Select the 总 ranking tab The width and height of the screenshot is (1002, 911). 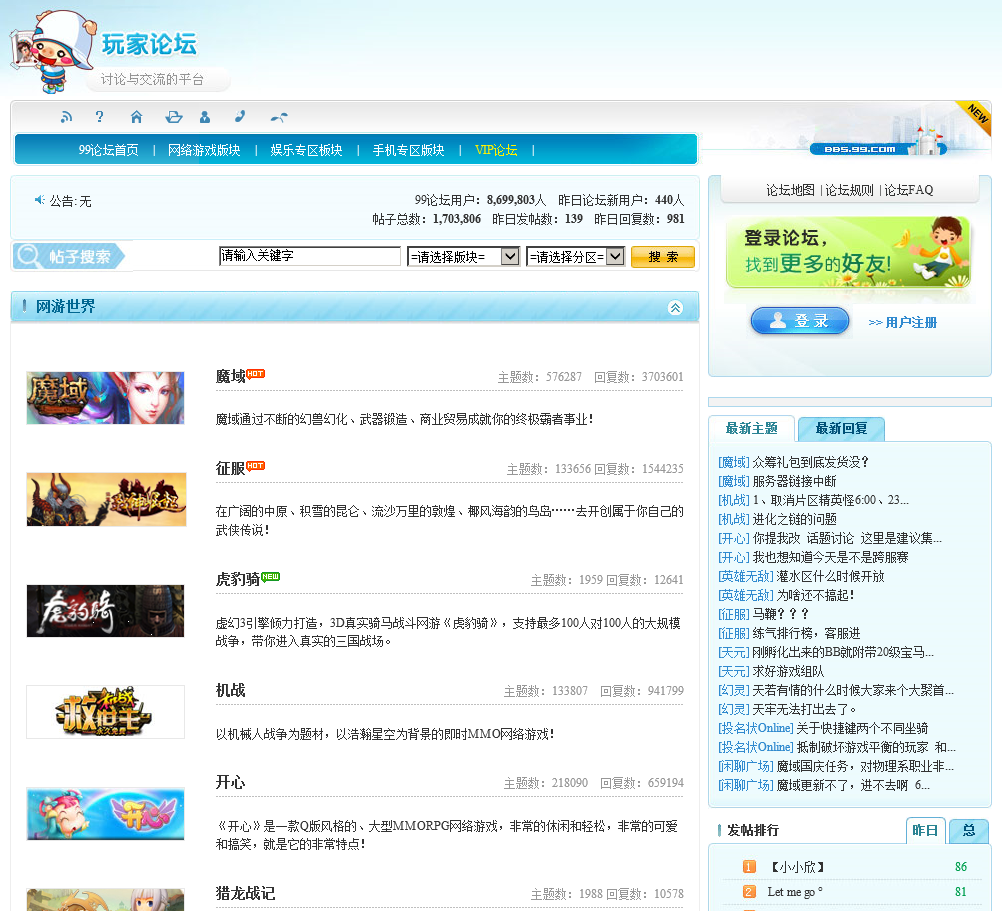[969, 831]
